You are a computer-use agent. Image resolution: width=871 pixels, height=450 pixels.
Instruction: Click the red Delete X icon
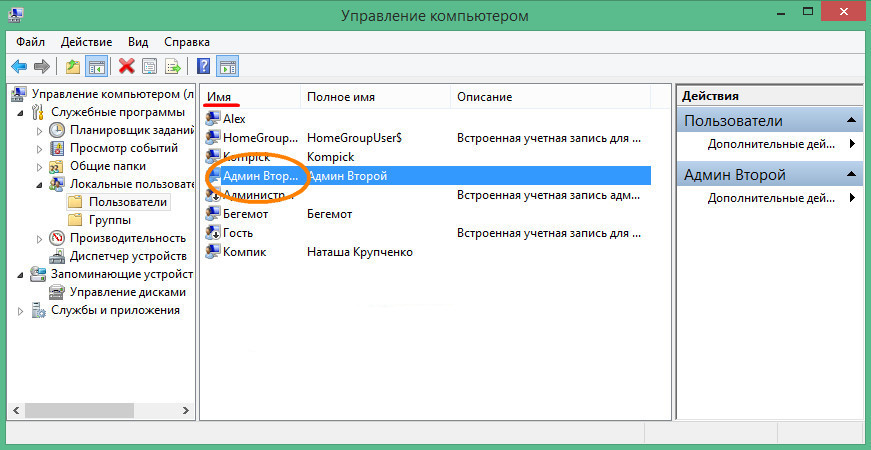127,67
